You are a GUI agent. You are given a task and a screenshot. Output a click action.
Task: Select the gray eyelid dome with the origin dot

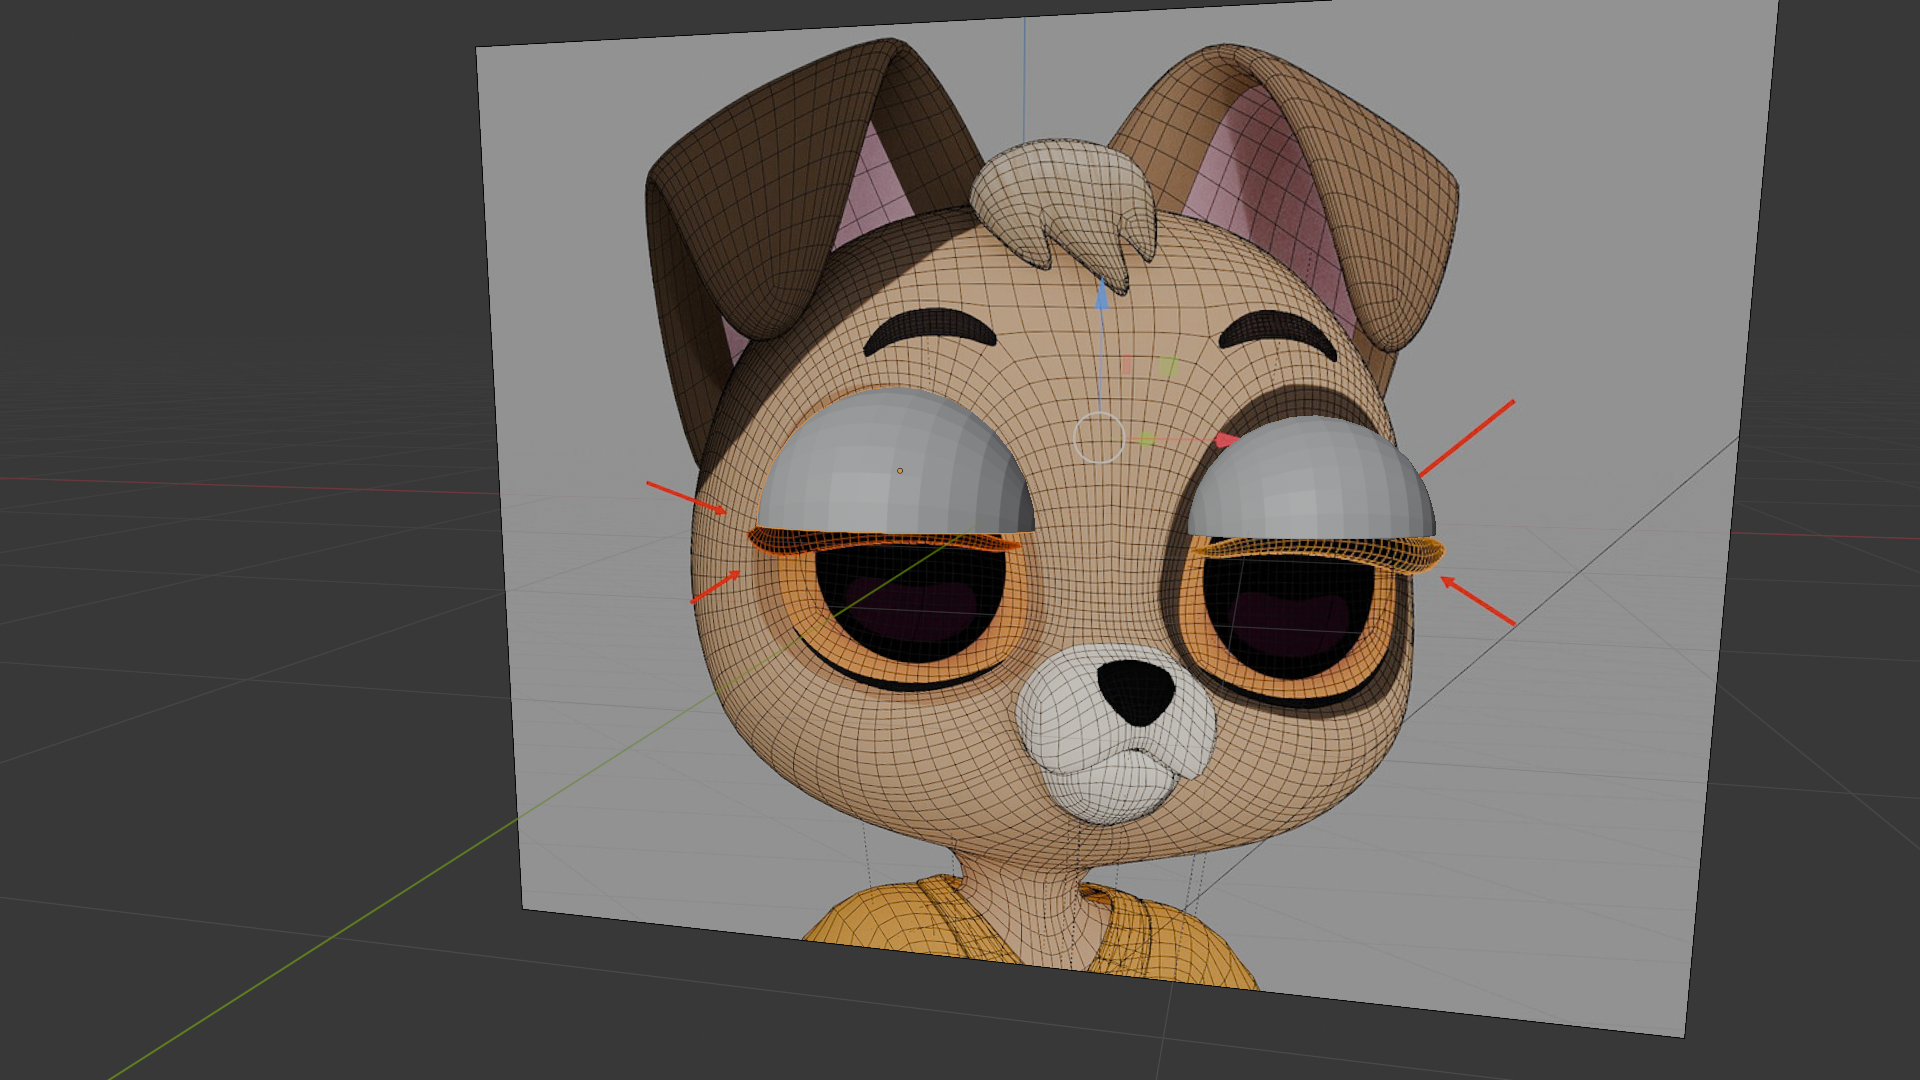[896, 461]
